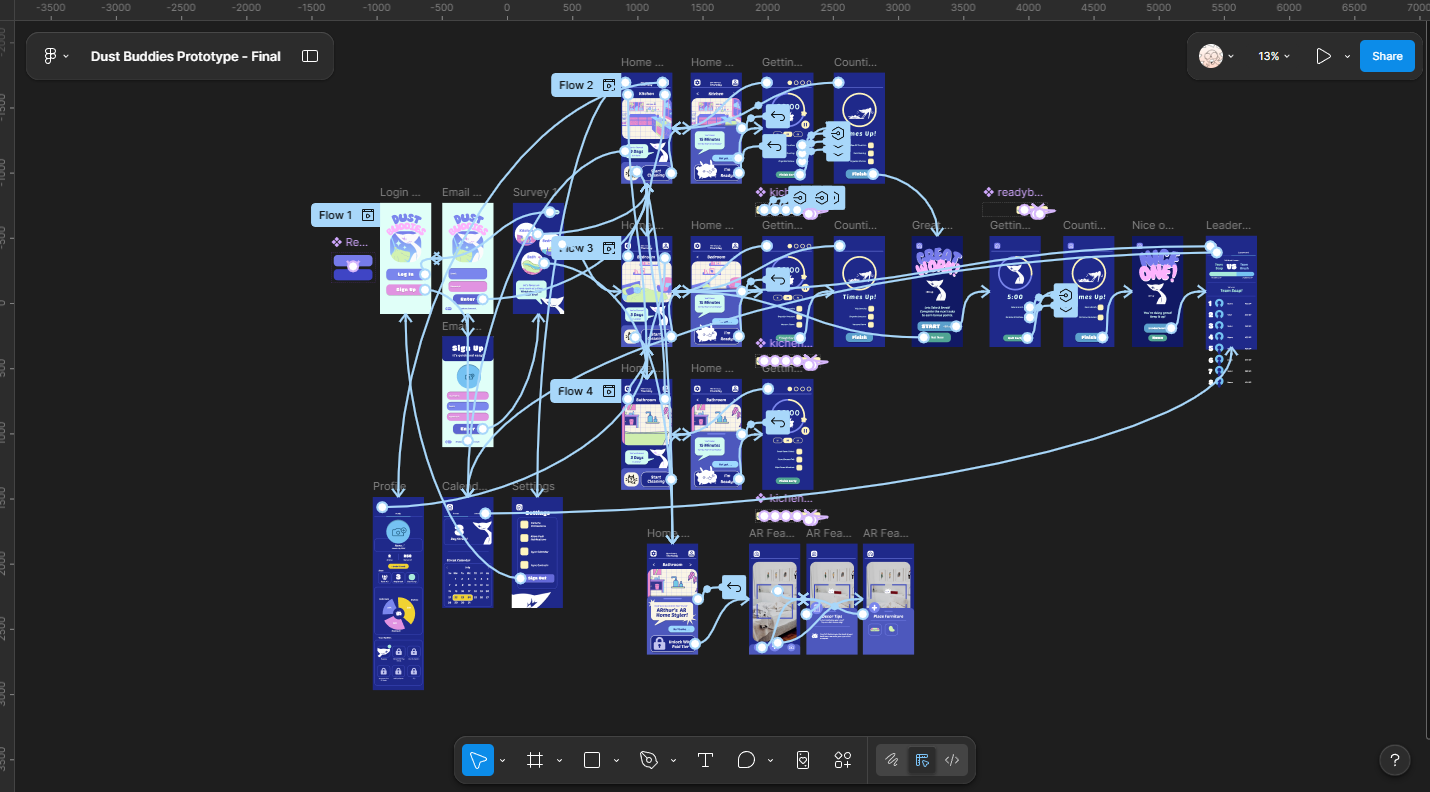Select the Rectangle shape tool

(592, 760)
